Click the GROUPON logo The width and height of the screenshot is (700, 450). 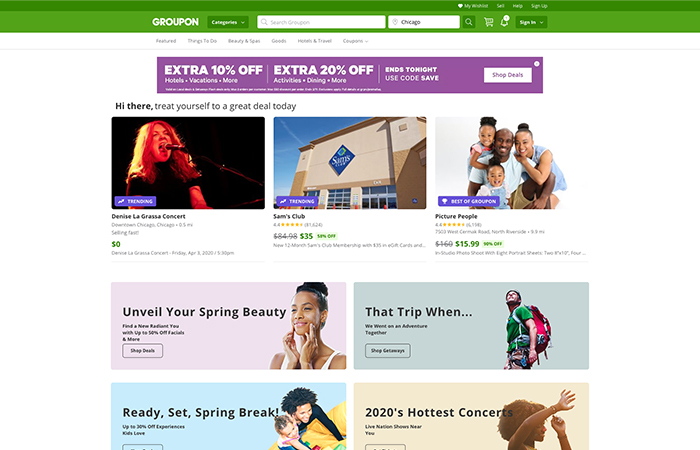click(x=175, y=22)
